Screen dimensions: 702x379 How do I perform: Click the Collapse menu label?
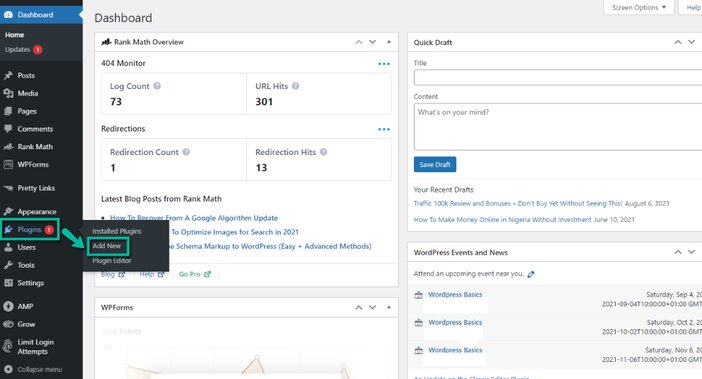[40, 369]
